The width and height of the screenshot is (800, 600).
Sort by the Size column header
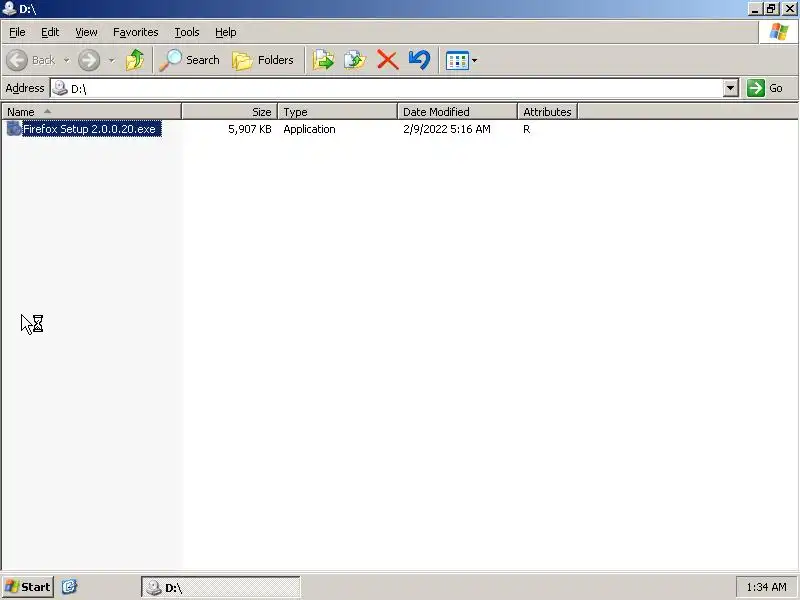pos(230,112)
